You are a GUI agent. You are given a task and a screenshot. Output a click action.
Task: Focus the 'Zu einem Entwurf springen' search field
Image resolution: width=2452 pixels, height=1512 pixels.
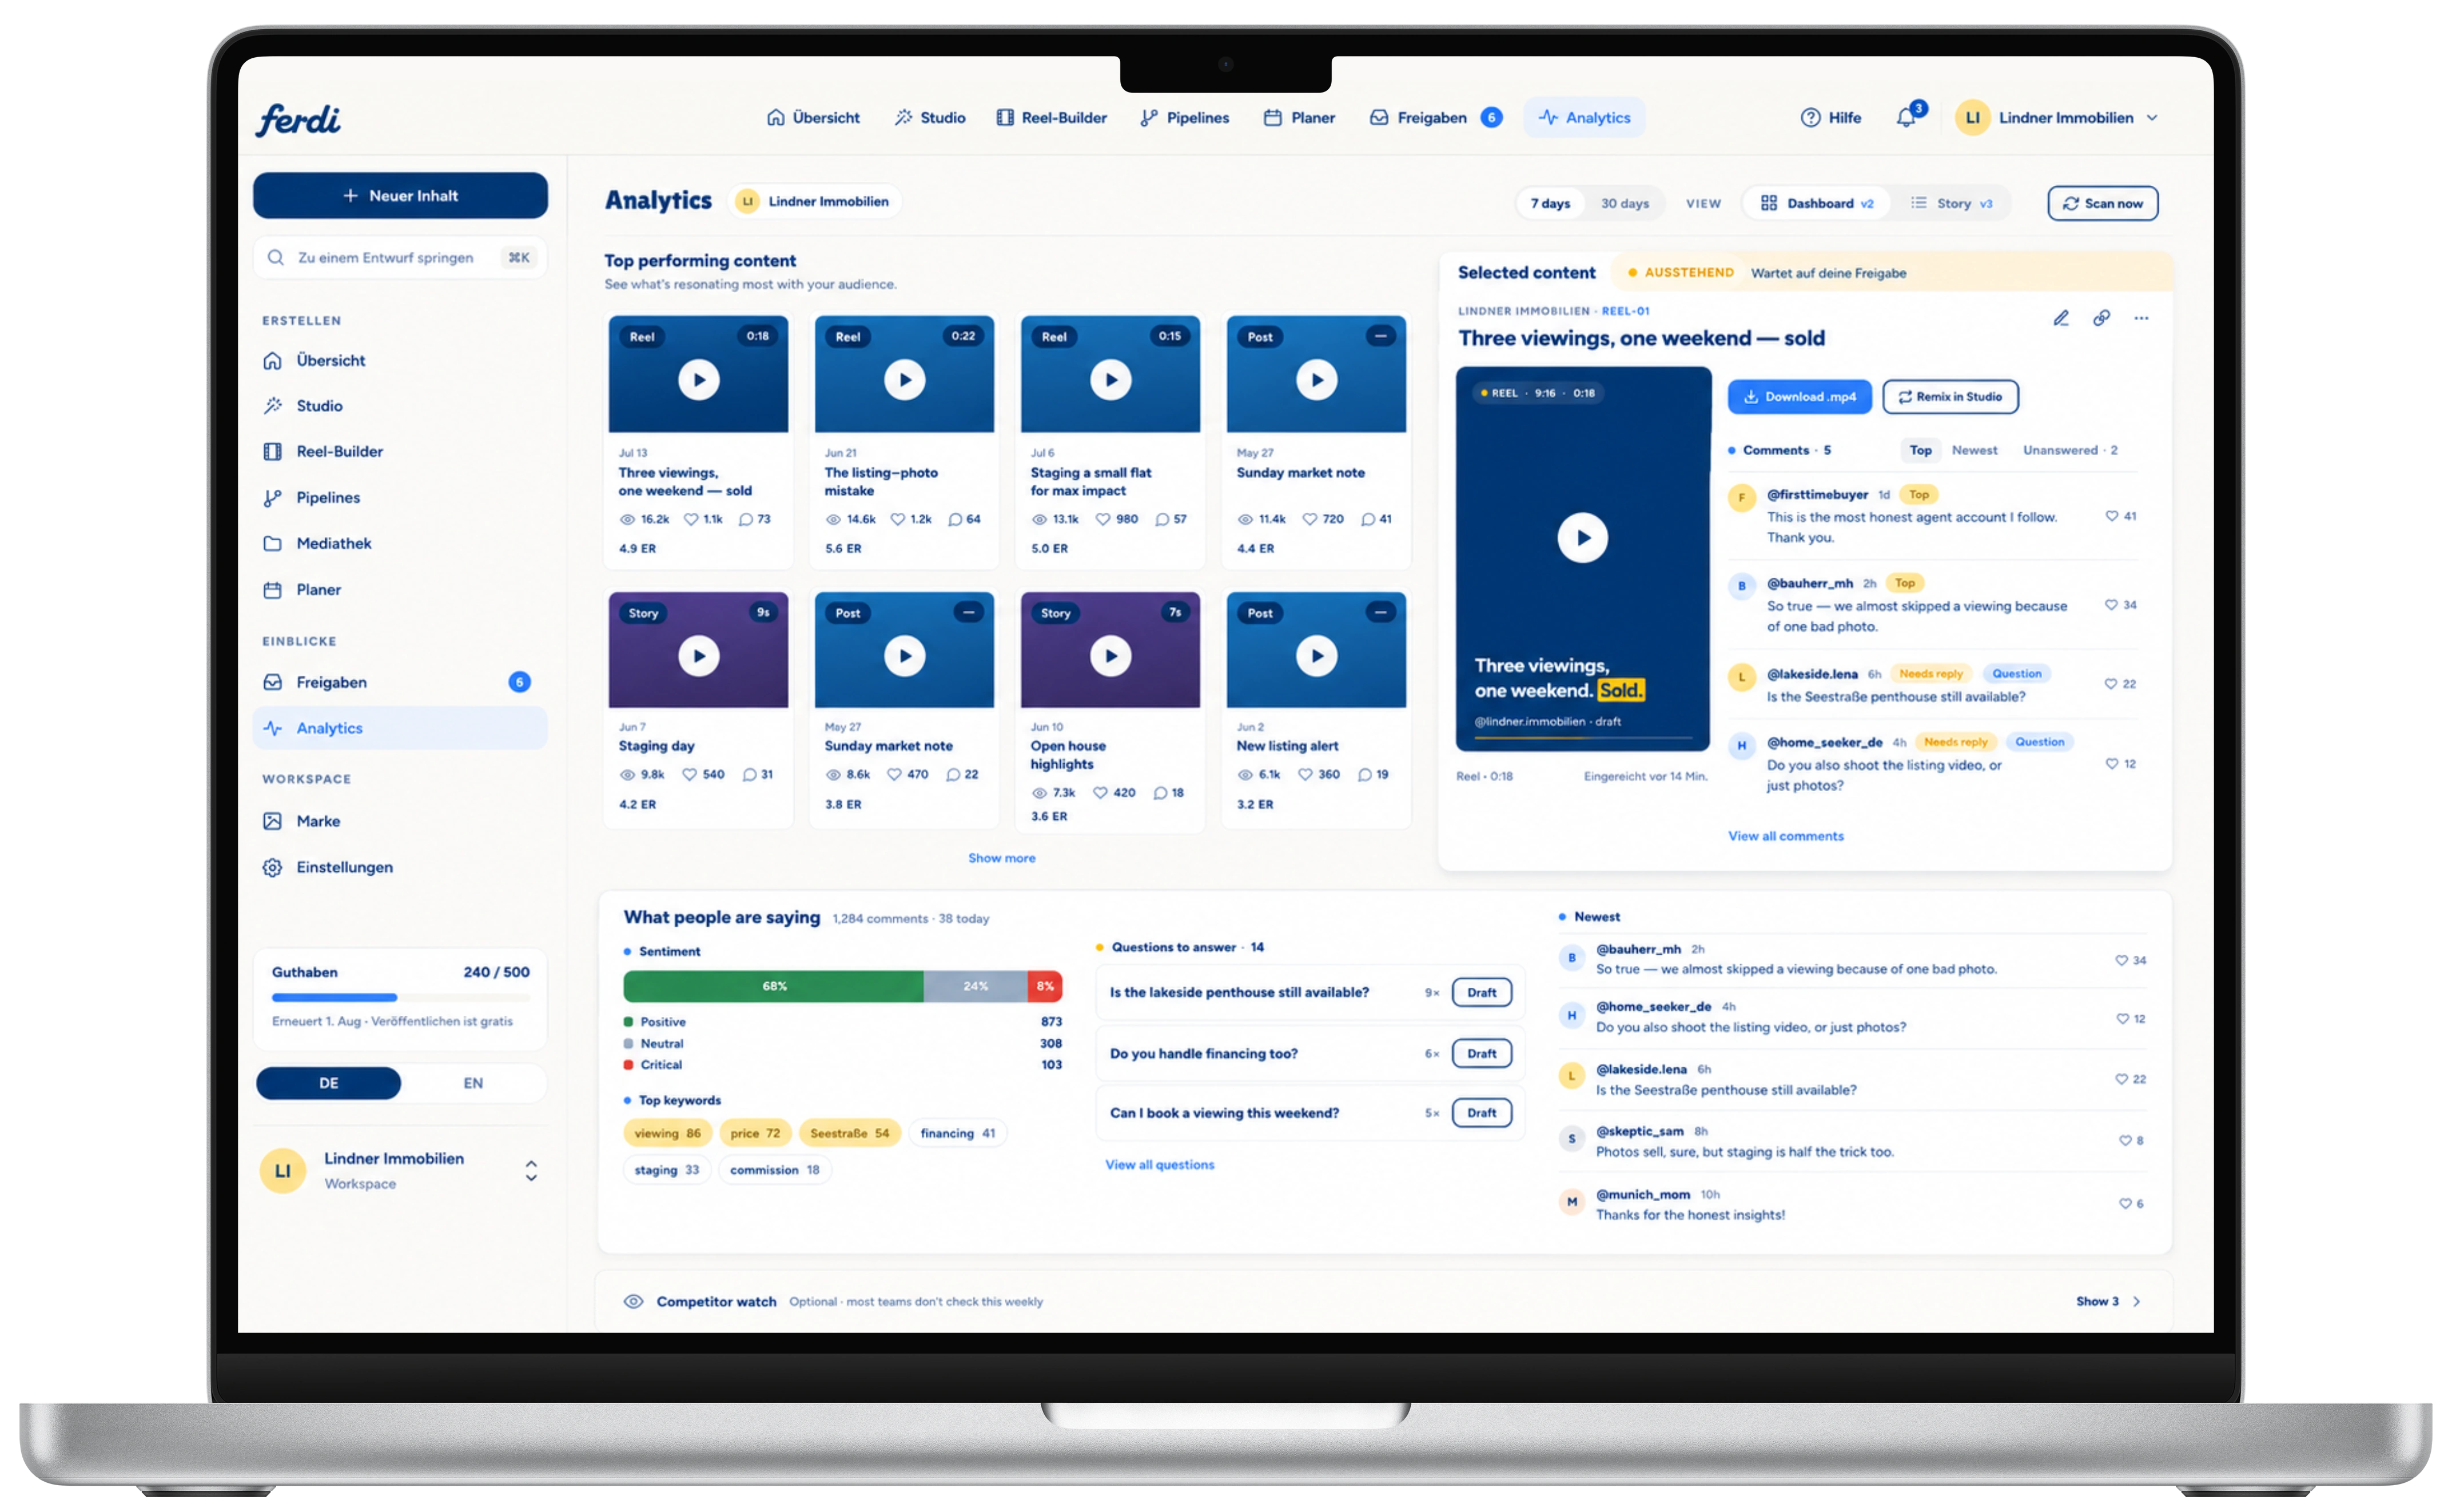point(400,258)
